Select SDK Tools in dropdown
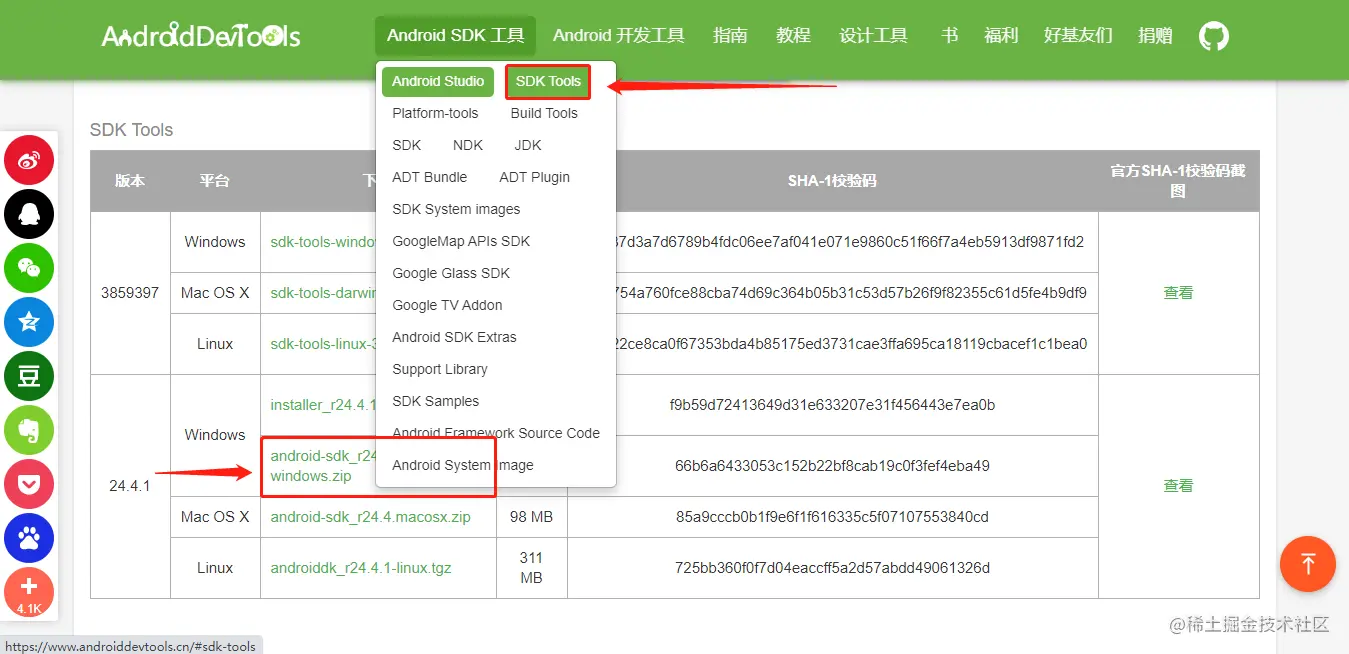Image resolution: width=1349 pixels, height=654 pixels. tap(548, 81)
